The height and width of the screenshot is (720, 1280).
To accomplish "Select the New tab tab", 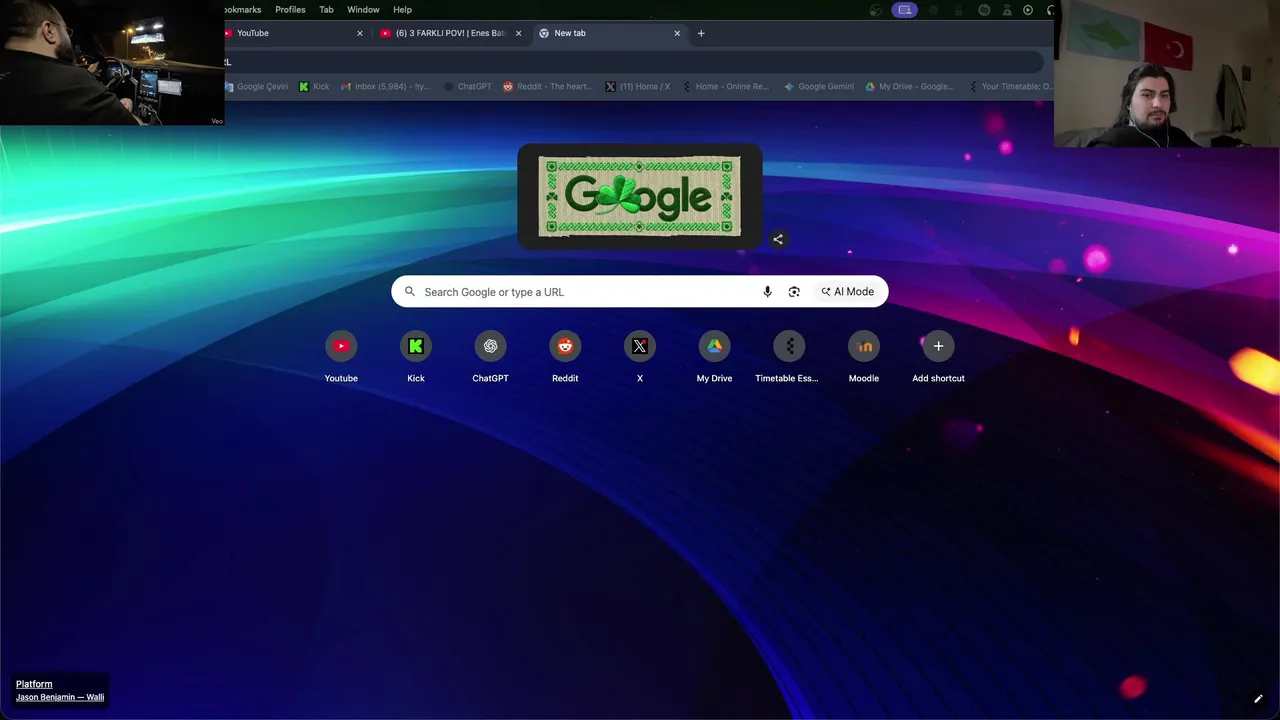I will coord(610,33).
